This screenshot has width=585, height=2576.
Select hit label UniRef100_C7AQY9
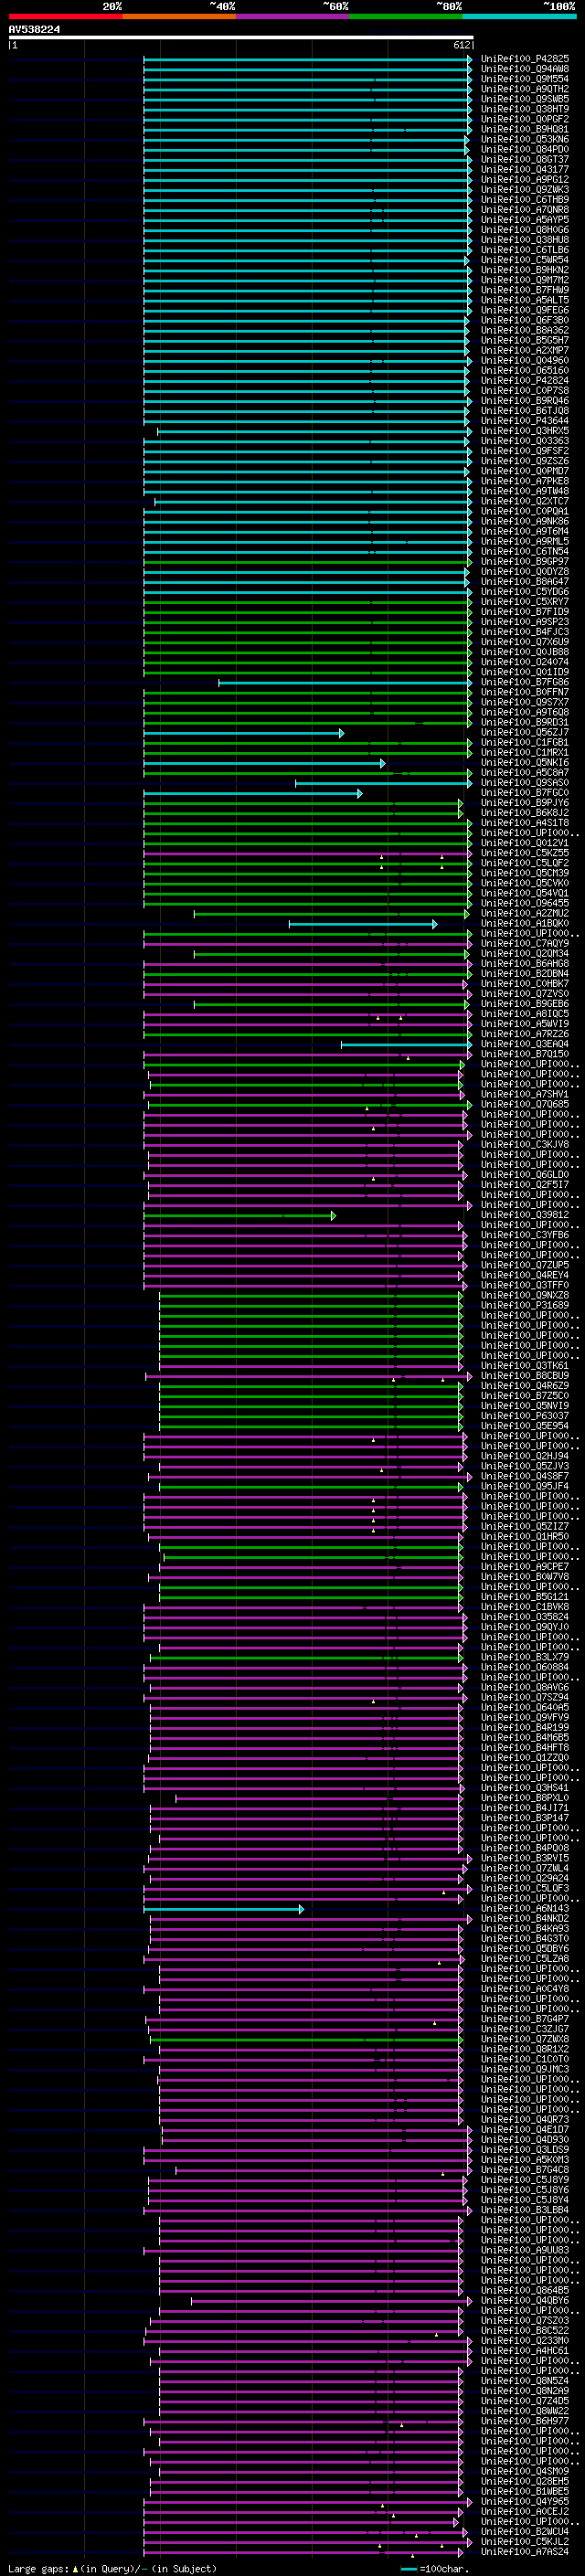click(525, 943)
